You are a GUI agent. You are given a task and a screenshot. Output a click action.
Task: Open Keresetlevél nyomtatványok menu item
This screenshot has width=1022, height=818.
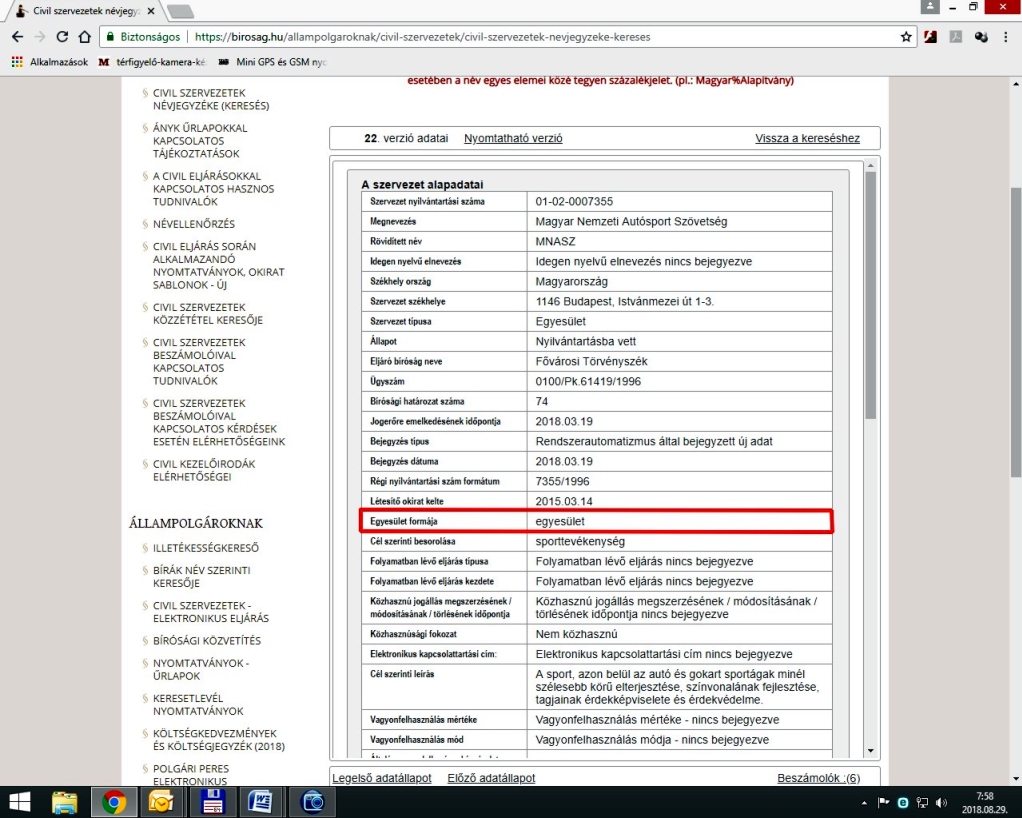coord(198,705)
